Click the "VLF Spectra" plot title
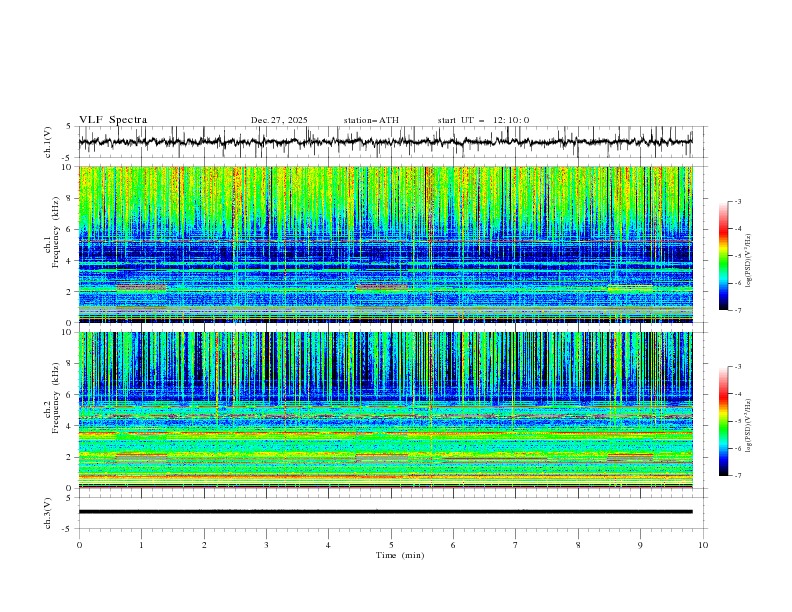 click(x=113, y=120)
